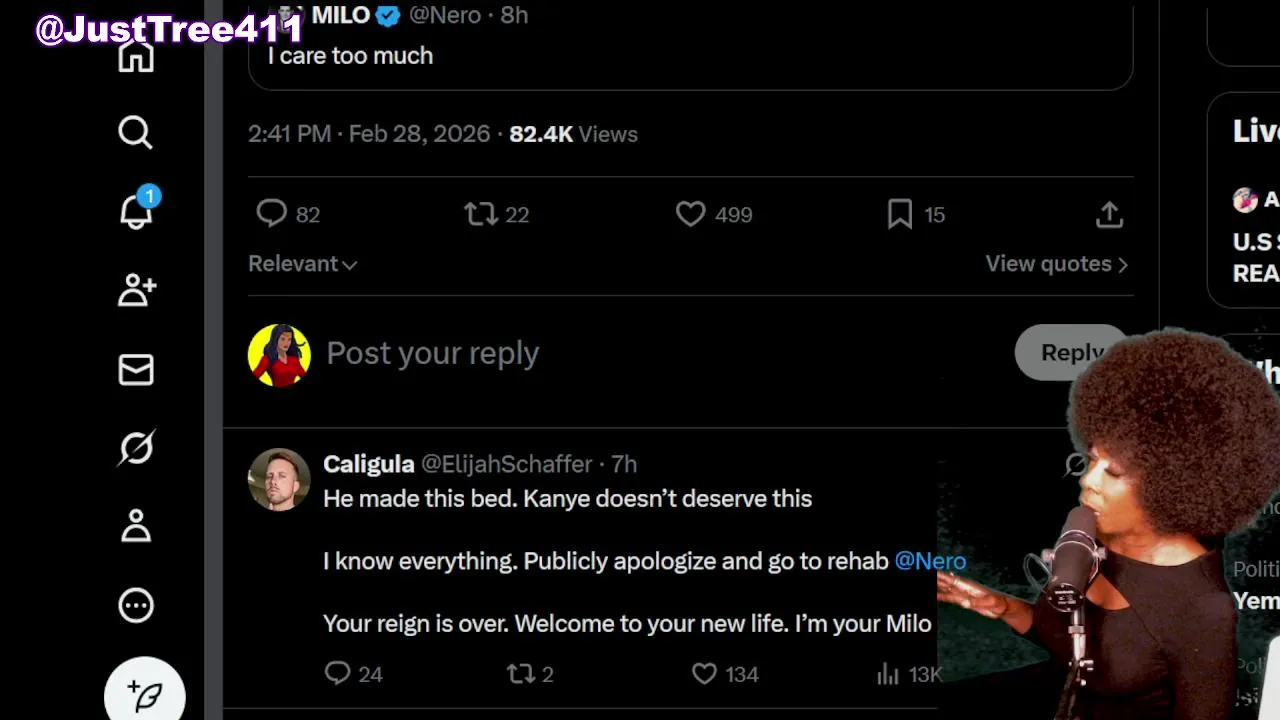This screenshot has width=1280, height=720.
Task: Open View quotes link
Action: pos(1056,264)
